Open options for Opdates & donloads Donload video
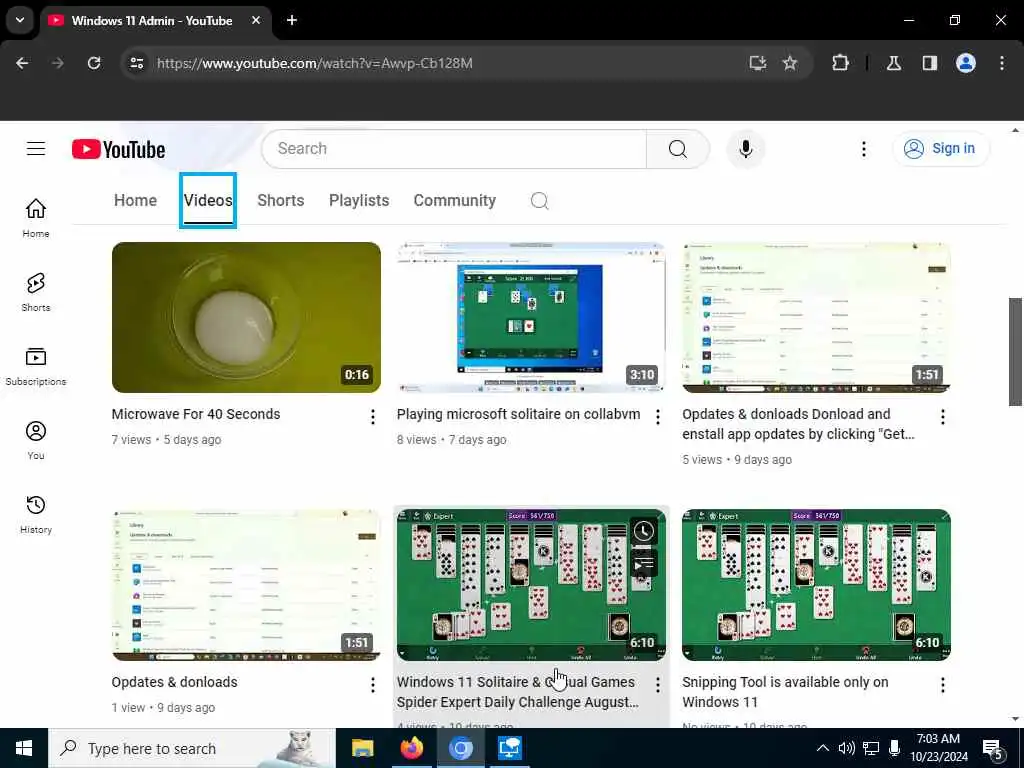1024x768 pixels. pos(942,417)
